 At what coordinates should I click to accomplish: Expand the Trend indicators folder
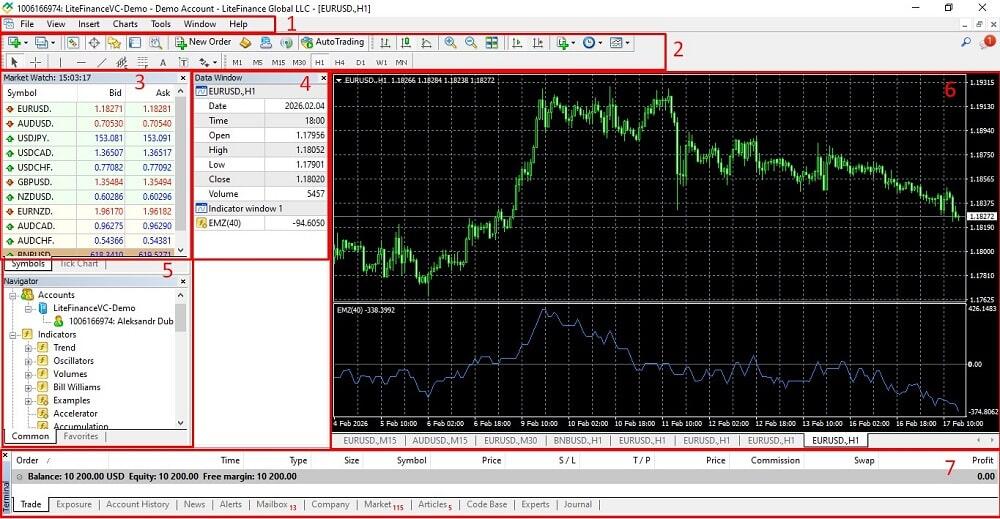[x=29, y=348]
